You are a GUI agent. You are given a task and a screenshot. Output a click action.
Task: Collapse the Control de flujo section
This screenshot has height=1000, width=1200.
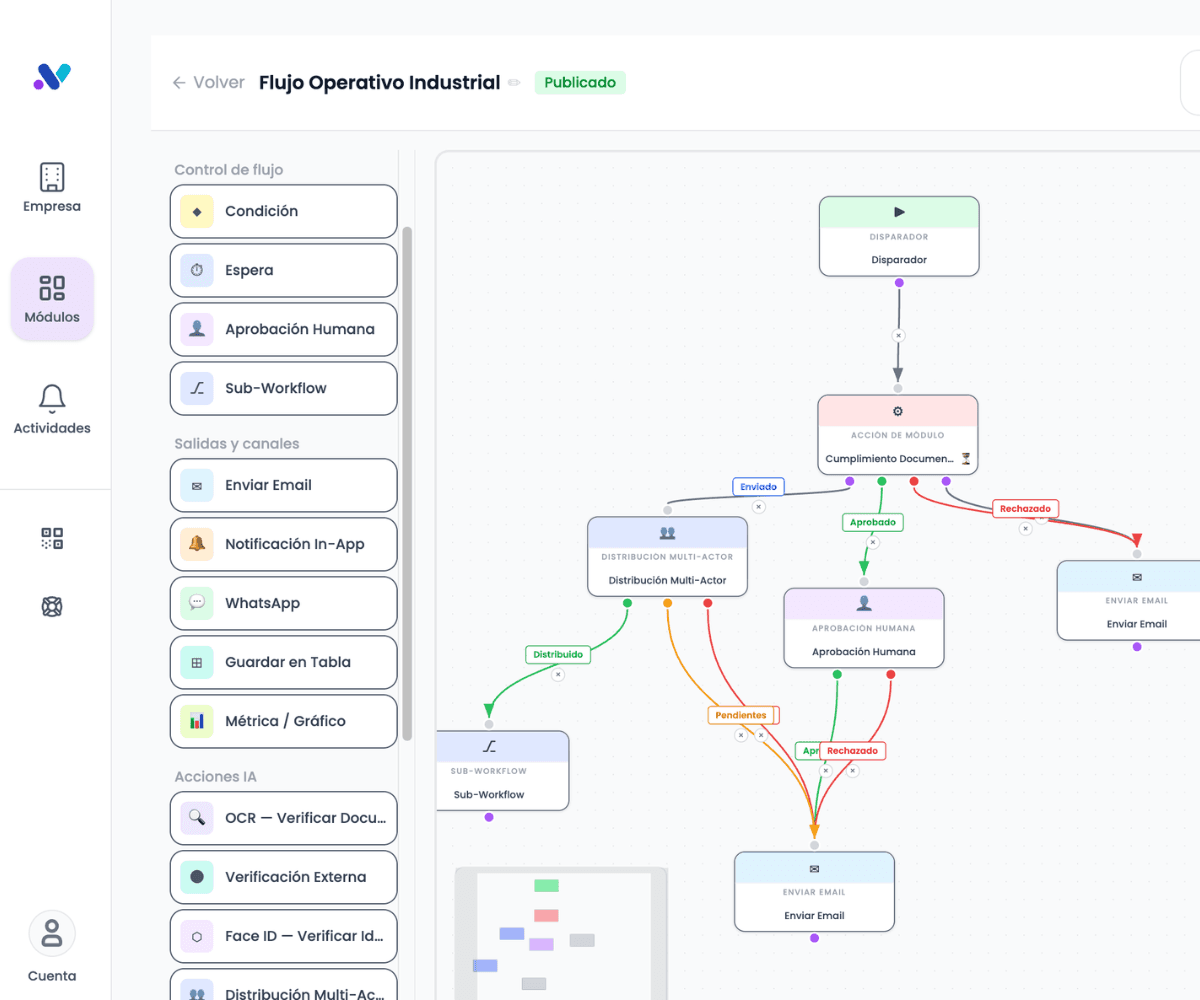[229, 170]
